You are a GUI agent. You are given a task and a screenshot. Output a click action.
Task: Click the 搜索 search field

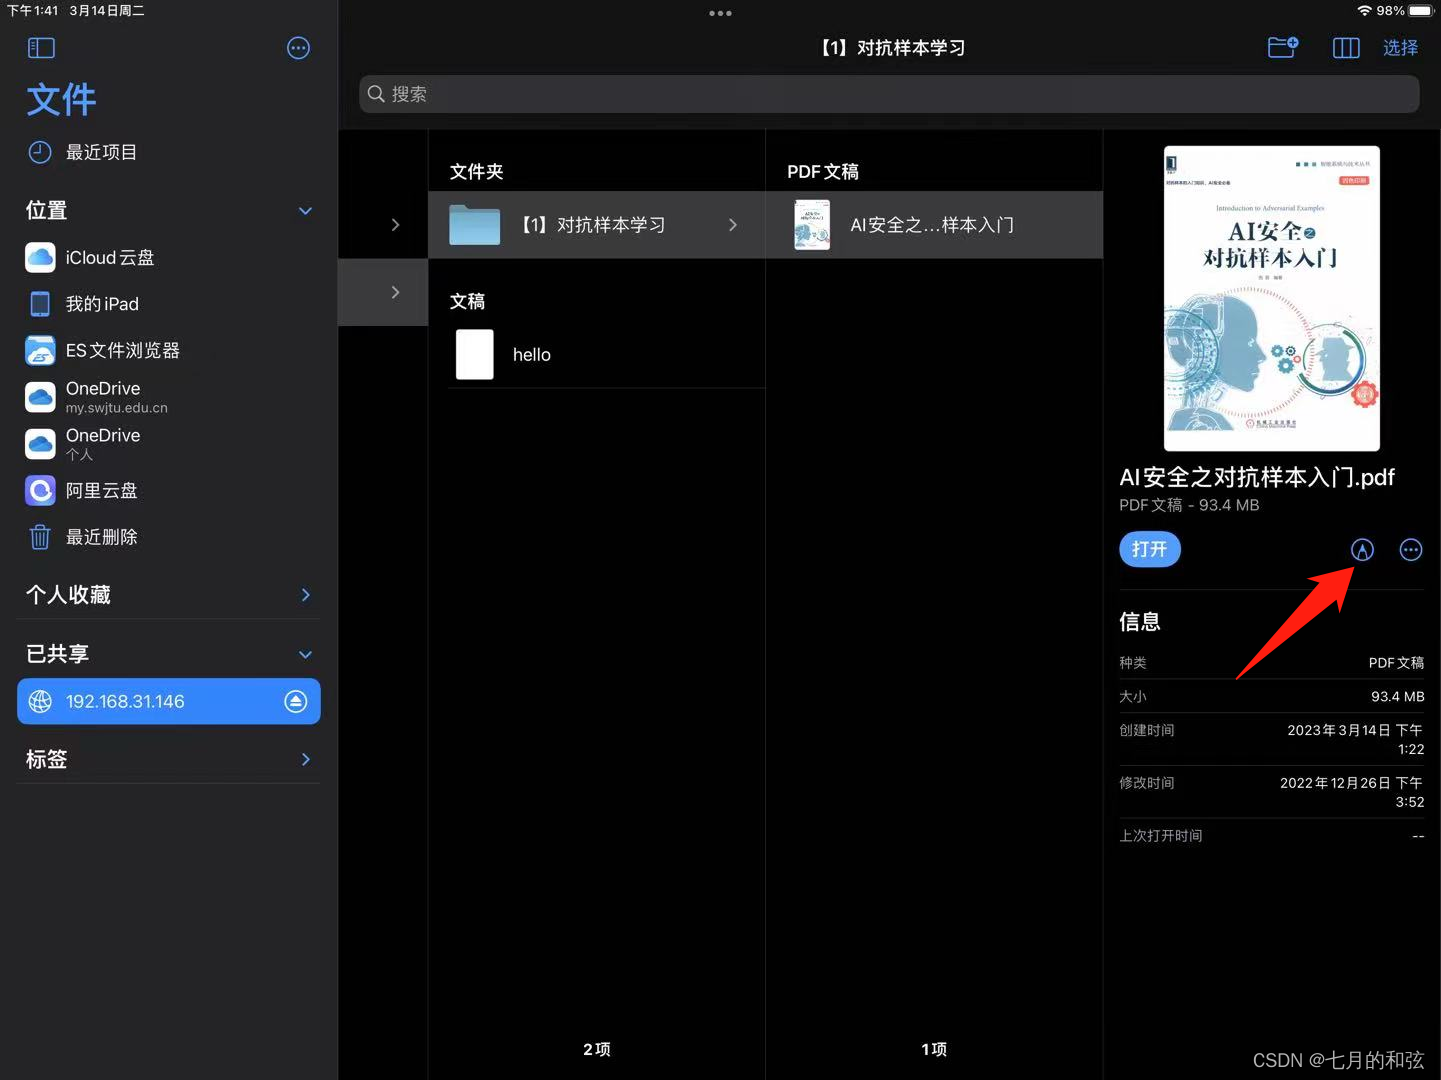tap(889, 94)
